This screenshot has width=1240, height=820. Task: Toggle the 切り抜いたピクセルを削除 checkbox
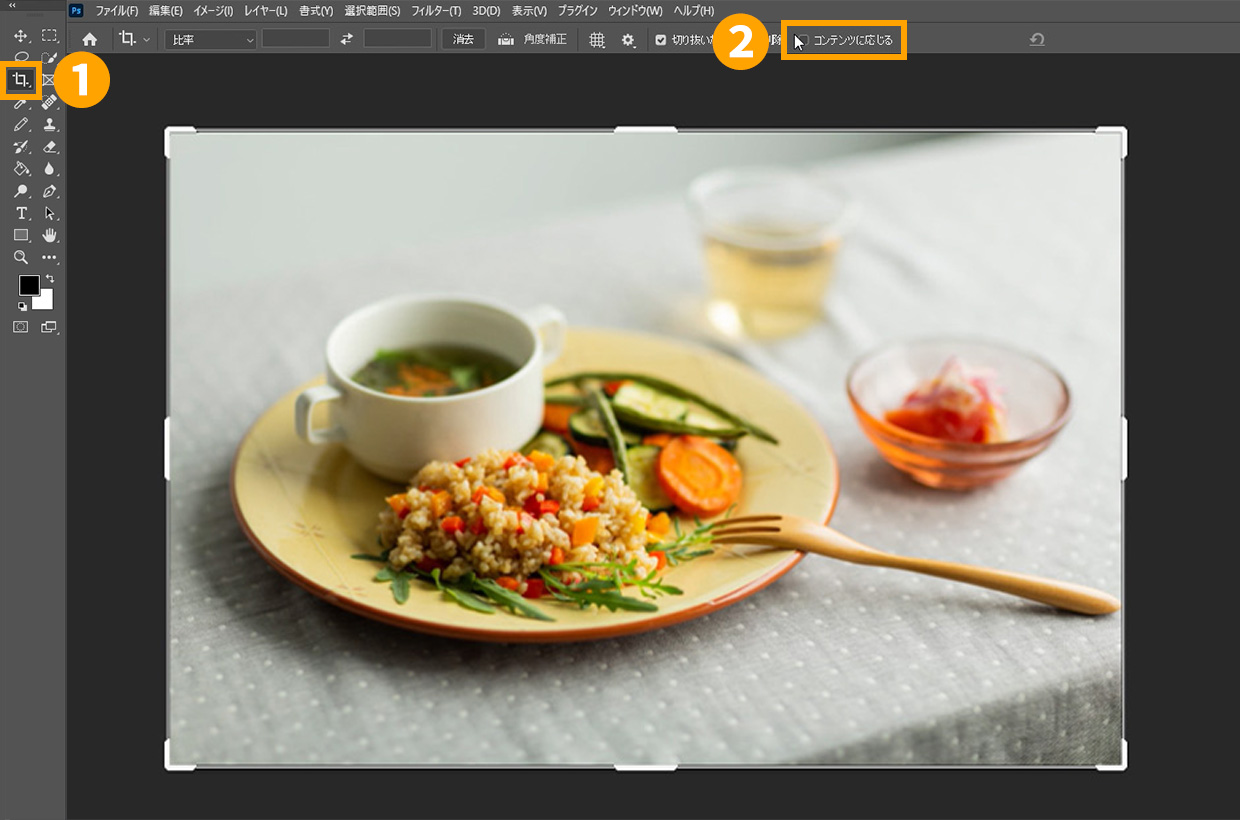(660, 40)
